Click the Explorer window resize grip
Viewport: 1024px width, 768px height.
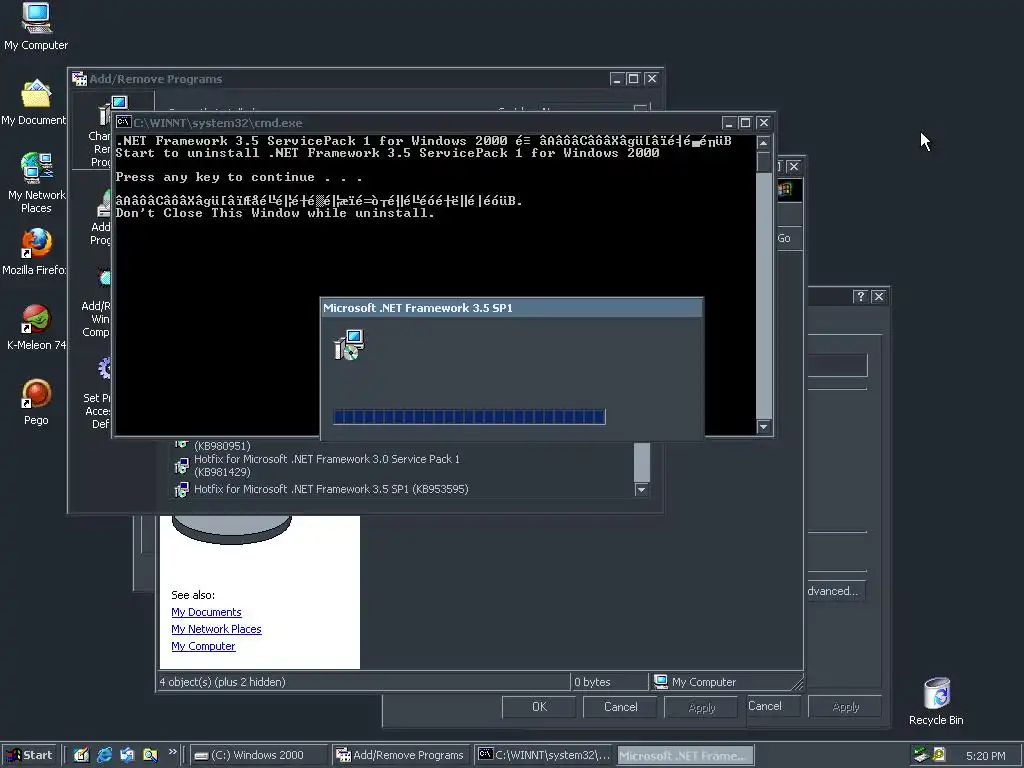pos(797,684)
